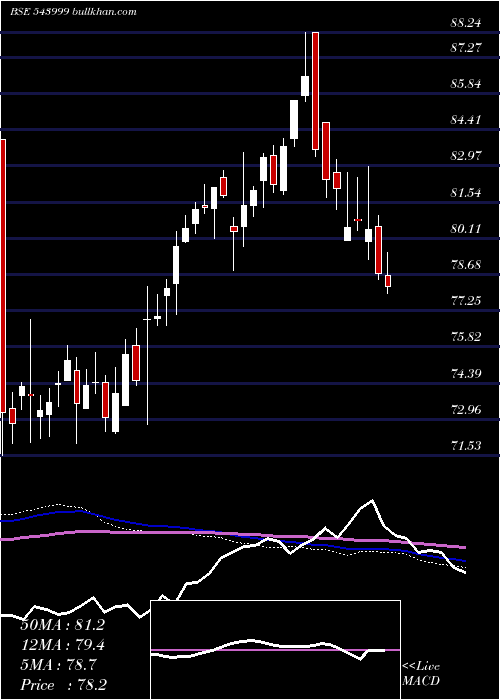Click the 50MA : 81.2 readout
This screenshot has width=500, height=700.
62,625
